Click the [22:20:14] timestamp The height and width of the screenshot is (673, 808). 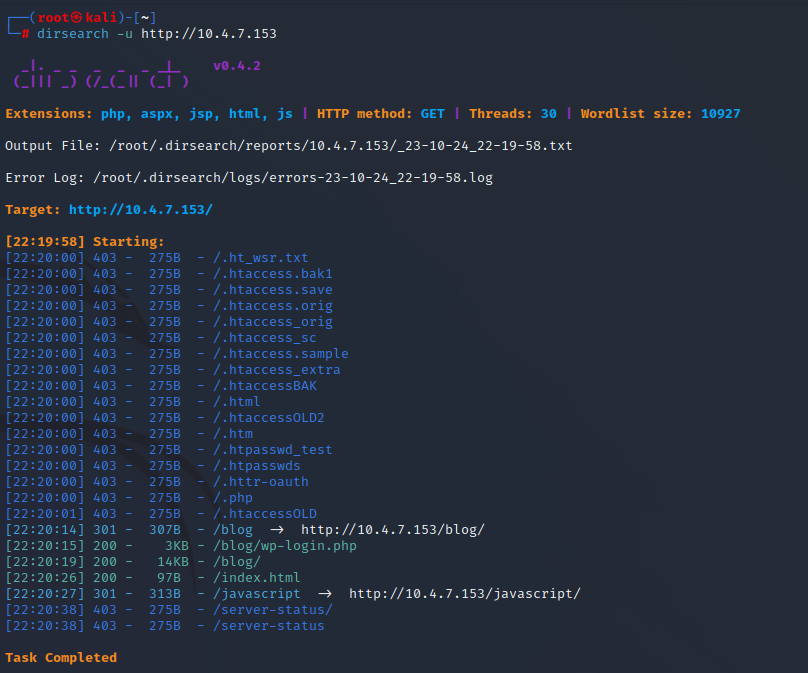(45, 529)
